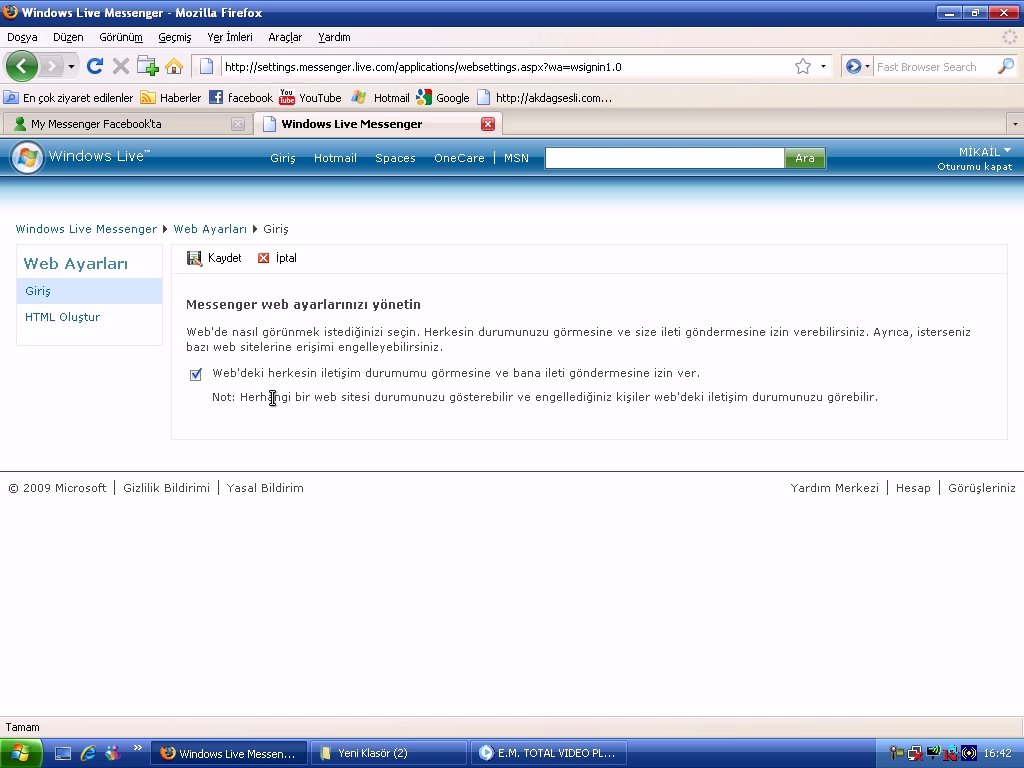Open the Facebook bookmark icon
The image size is (1024, 768).
pyautogui.click(x=216, y=97)
